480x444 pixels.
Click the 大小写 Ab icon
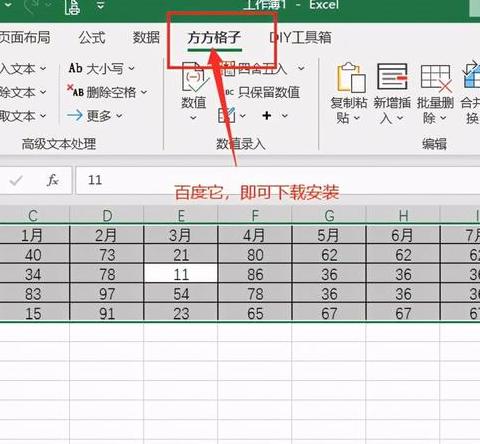75,68
